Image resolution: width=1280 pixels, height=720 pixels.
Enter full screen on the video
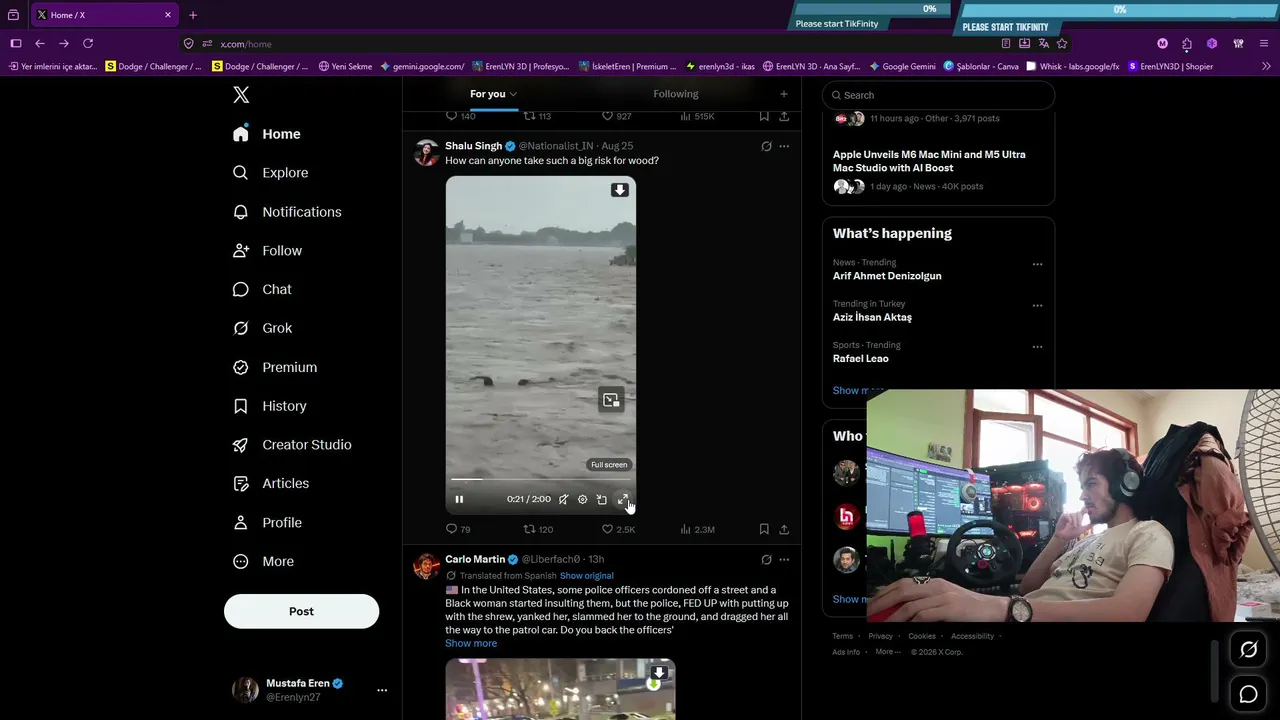(x=623, y=499)
